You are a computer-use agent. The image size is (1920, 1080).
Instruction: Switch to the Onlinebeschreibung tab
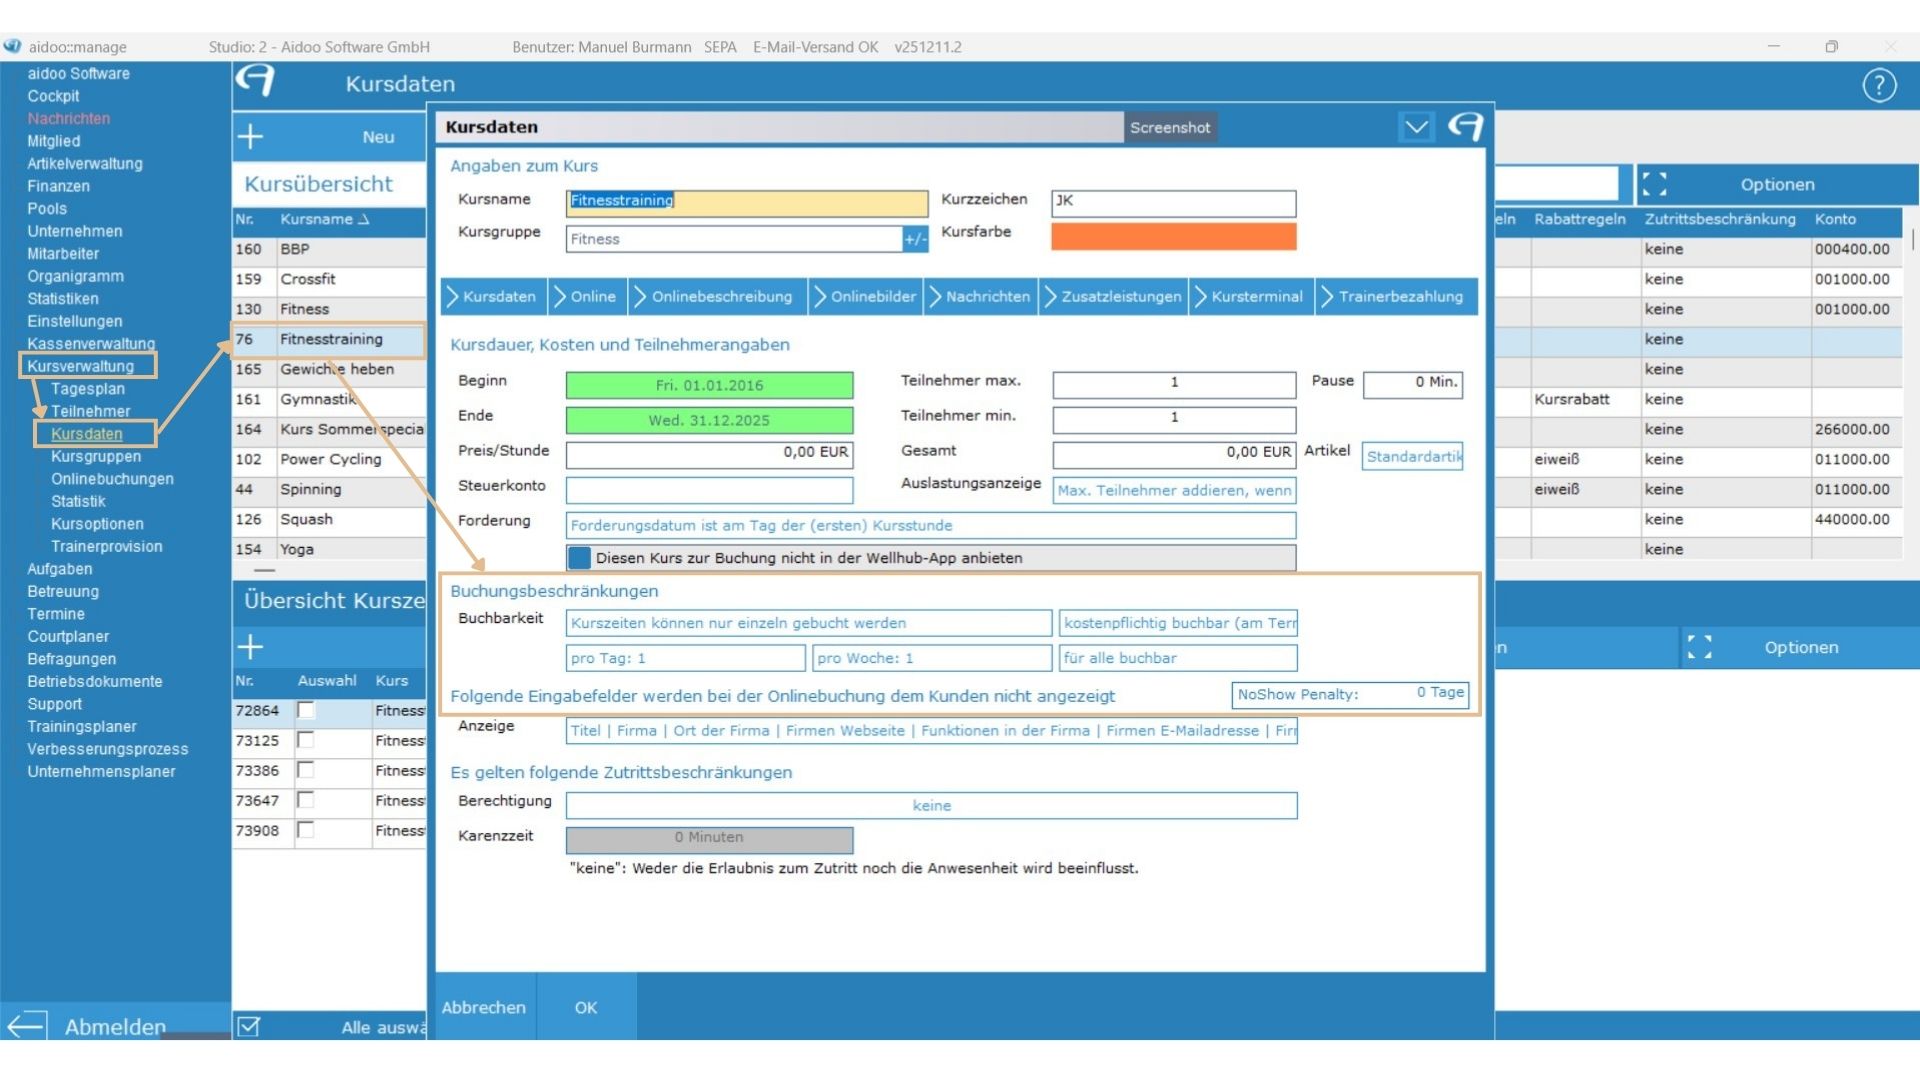[x=721, y=297]
